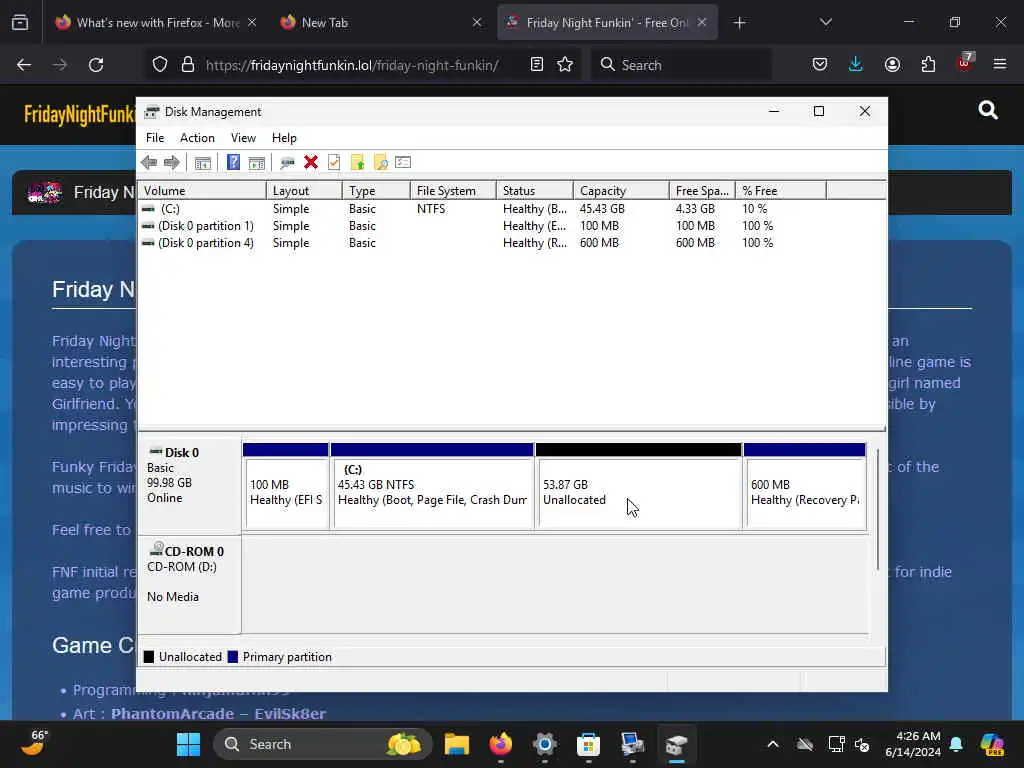Click the Save to Pocket icon
This screenshot has height=768, width=1024.
[820, 65]
